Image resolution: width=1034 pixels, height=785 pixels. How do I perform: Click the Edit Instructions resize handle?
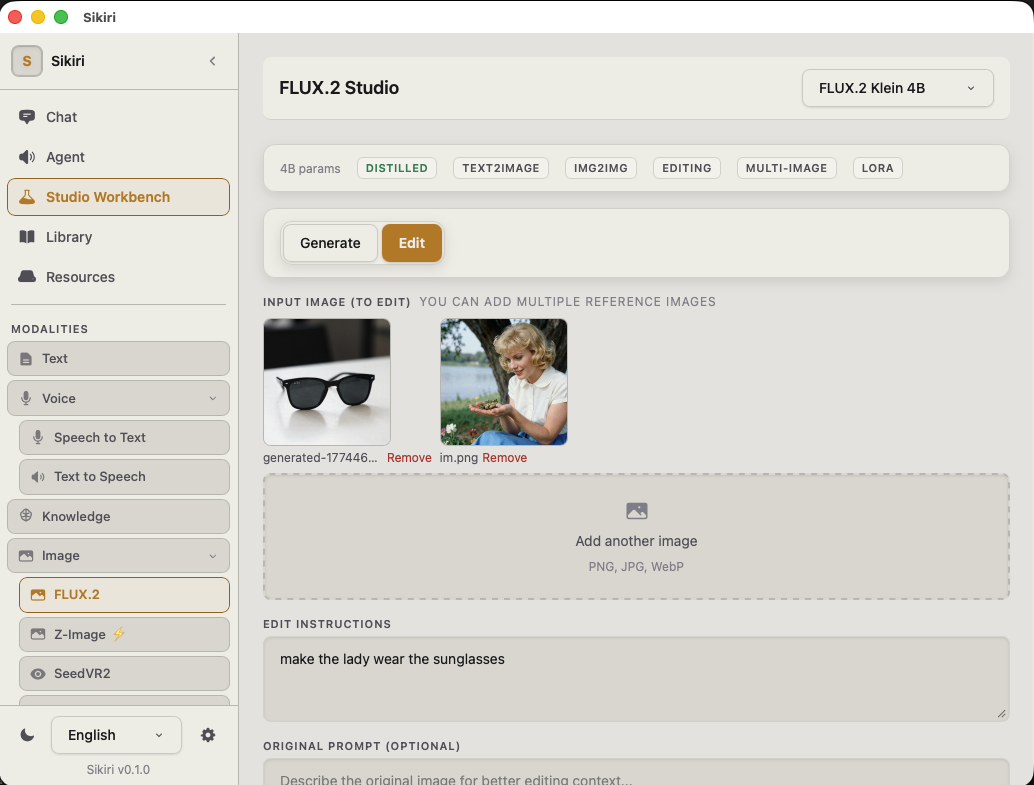pyautogui.click(x=1001, y=713)
